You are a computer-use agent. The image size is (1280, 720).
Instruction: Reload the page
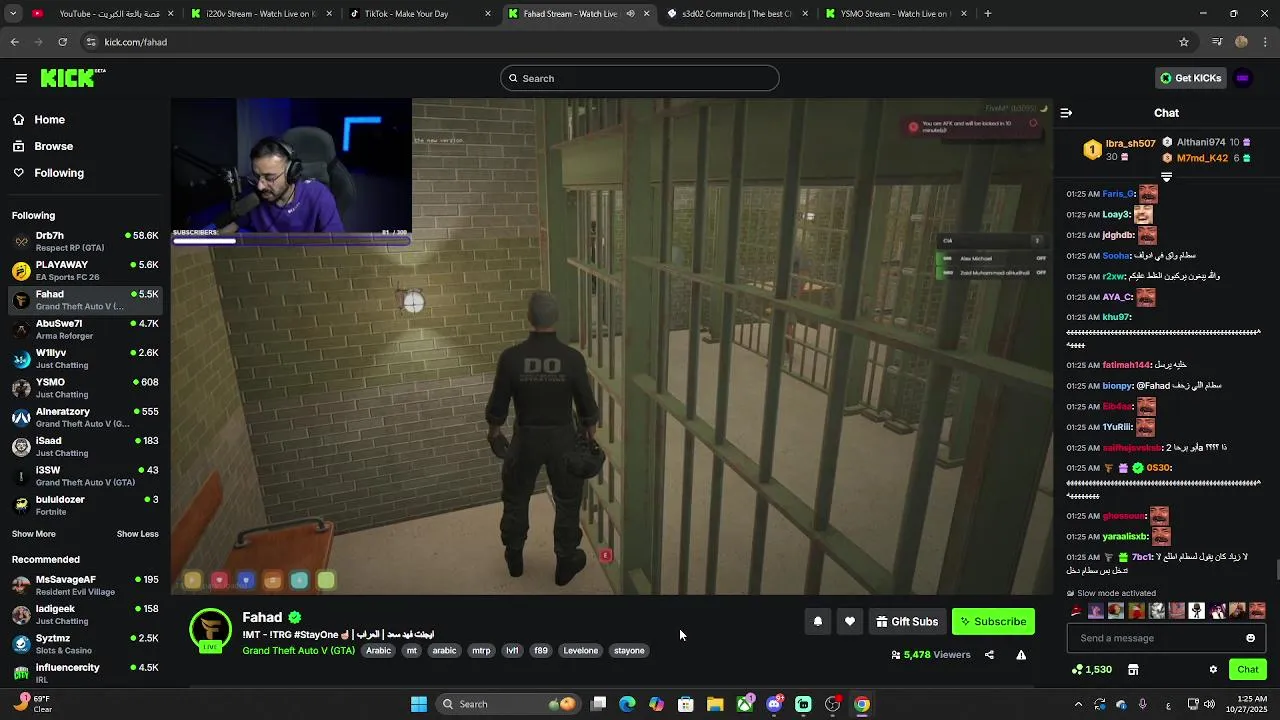pos(62,42)
